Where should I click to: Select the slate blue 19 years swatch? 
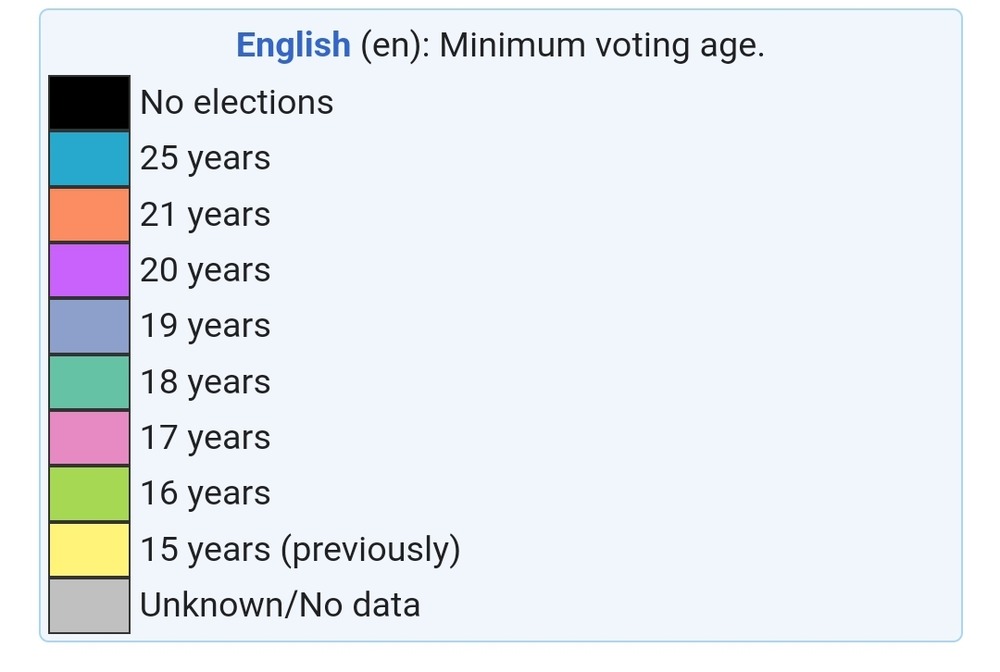[89, 326]
